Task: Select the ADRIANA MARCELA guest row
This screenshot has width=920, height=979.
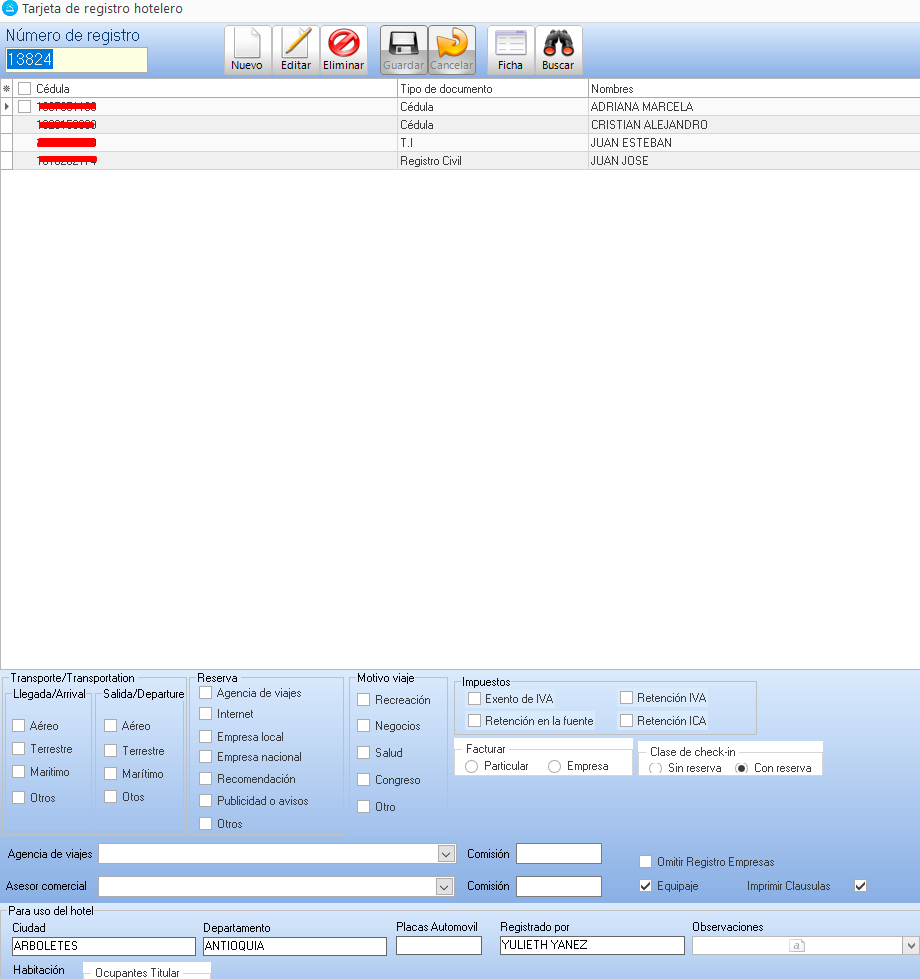Action: 641,107
